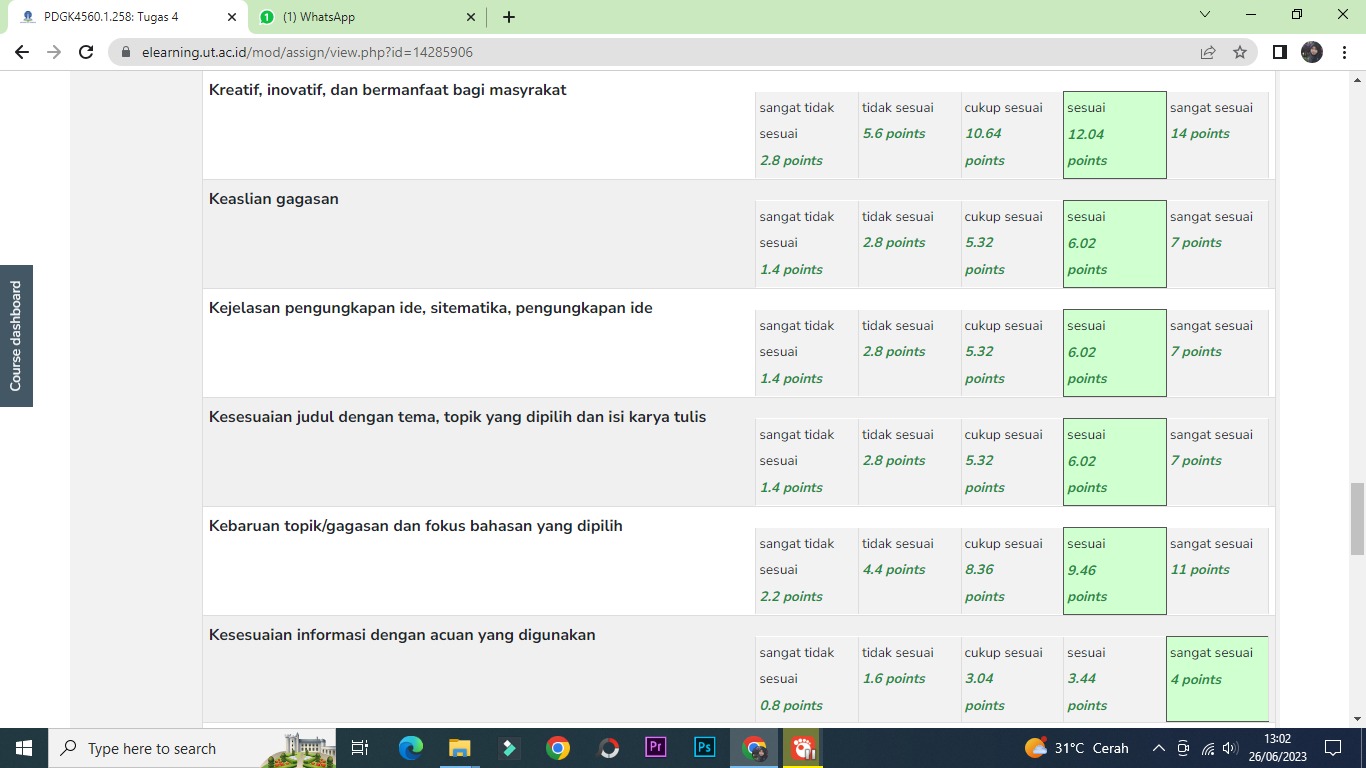Click the 'cukup sesuai 8.36 points' cell
1366x768 pixels.
(1011, 571)
